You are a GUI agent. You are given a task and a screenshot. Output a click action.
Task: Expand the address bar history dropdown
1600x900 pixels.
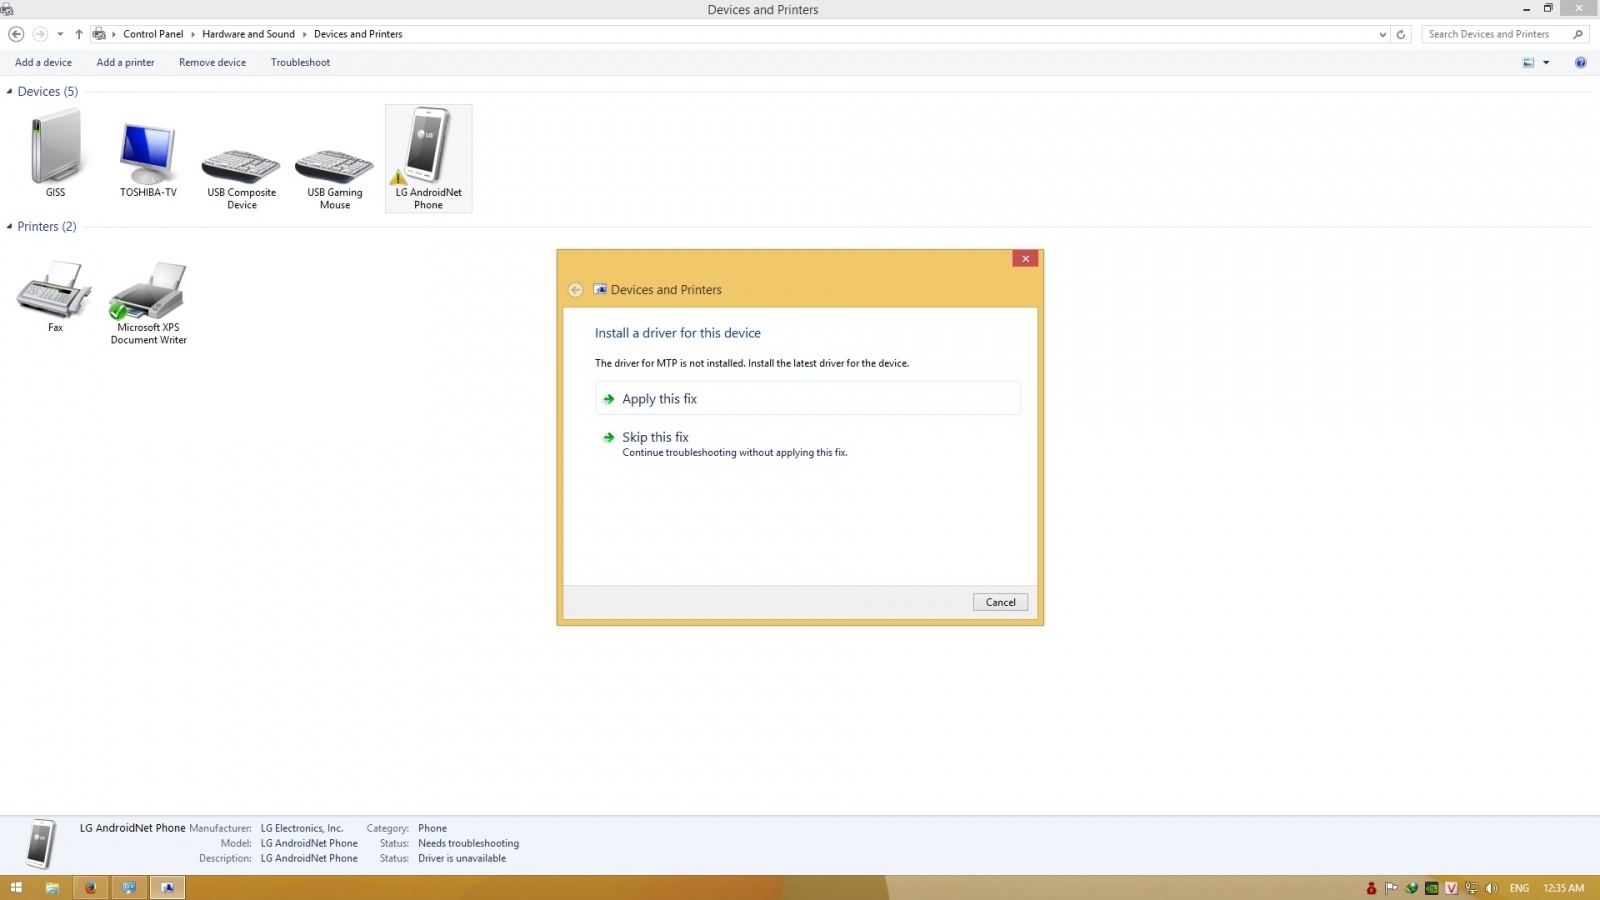[1382, 34]
